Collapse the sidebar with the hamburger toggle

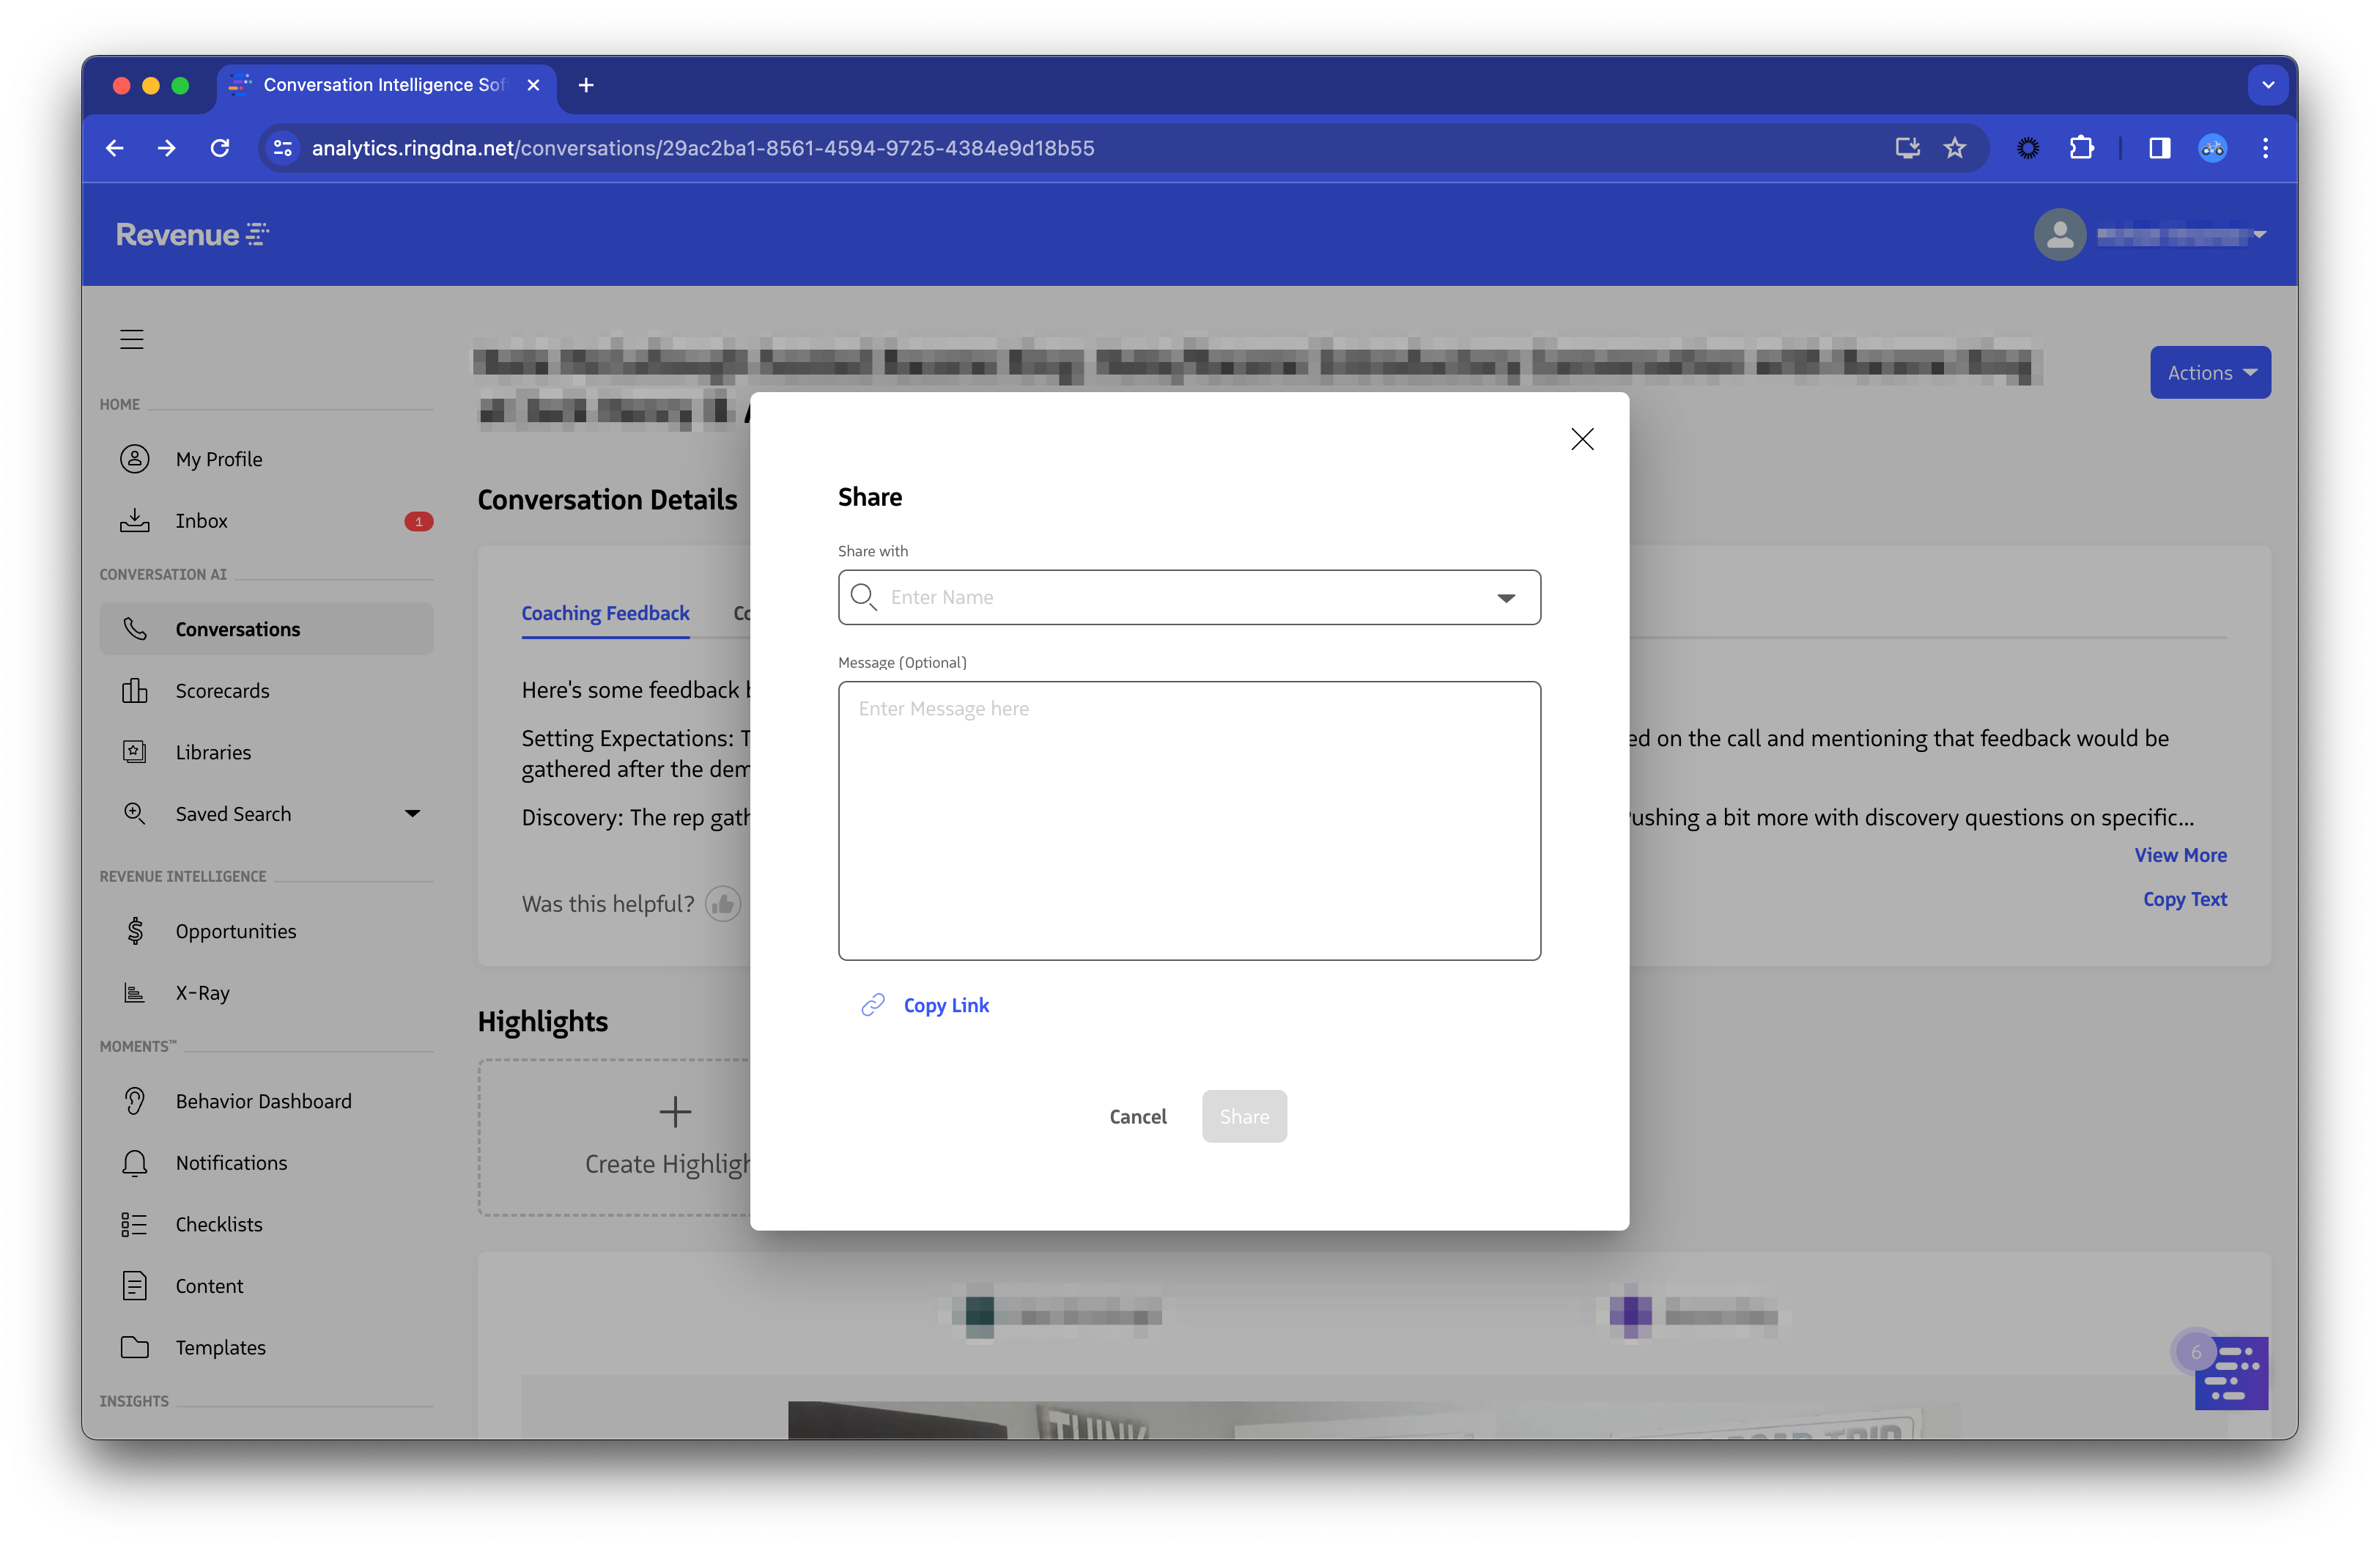point(131,339)
